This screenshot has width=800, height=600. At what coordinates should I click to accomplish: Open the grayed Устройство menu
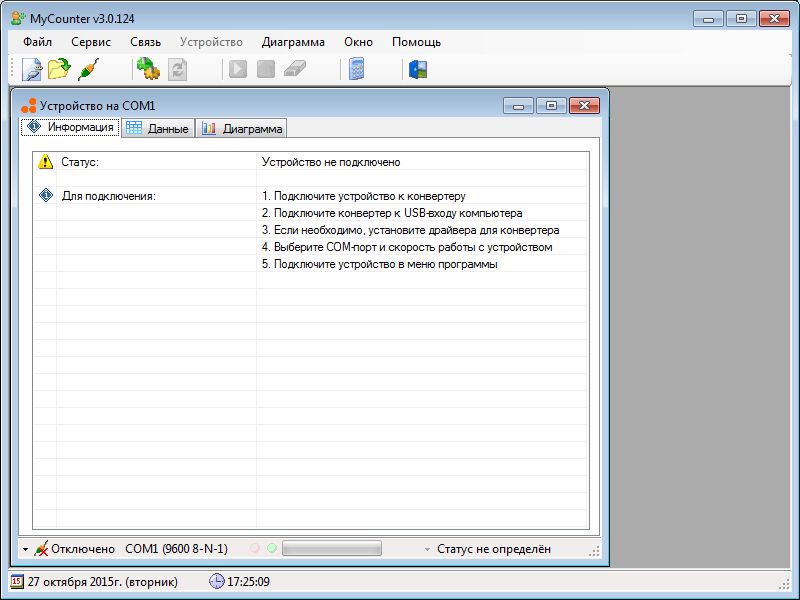pos(211,42)
